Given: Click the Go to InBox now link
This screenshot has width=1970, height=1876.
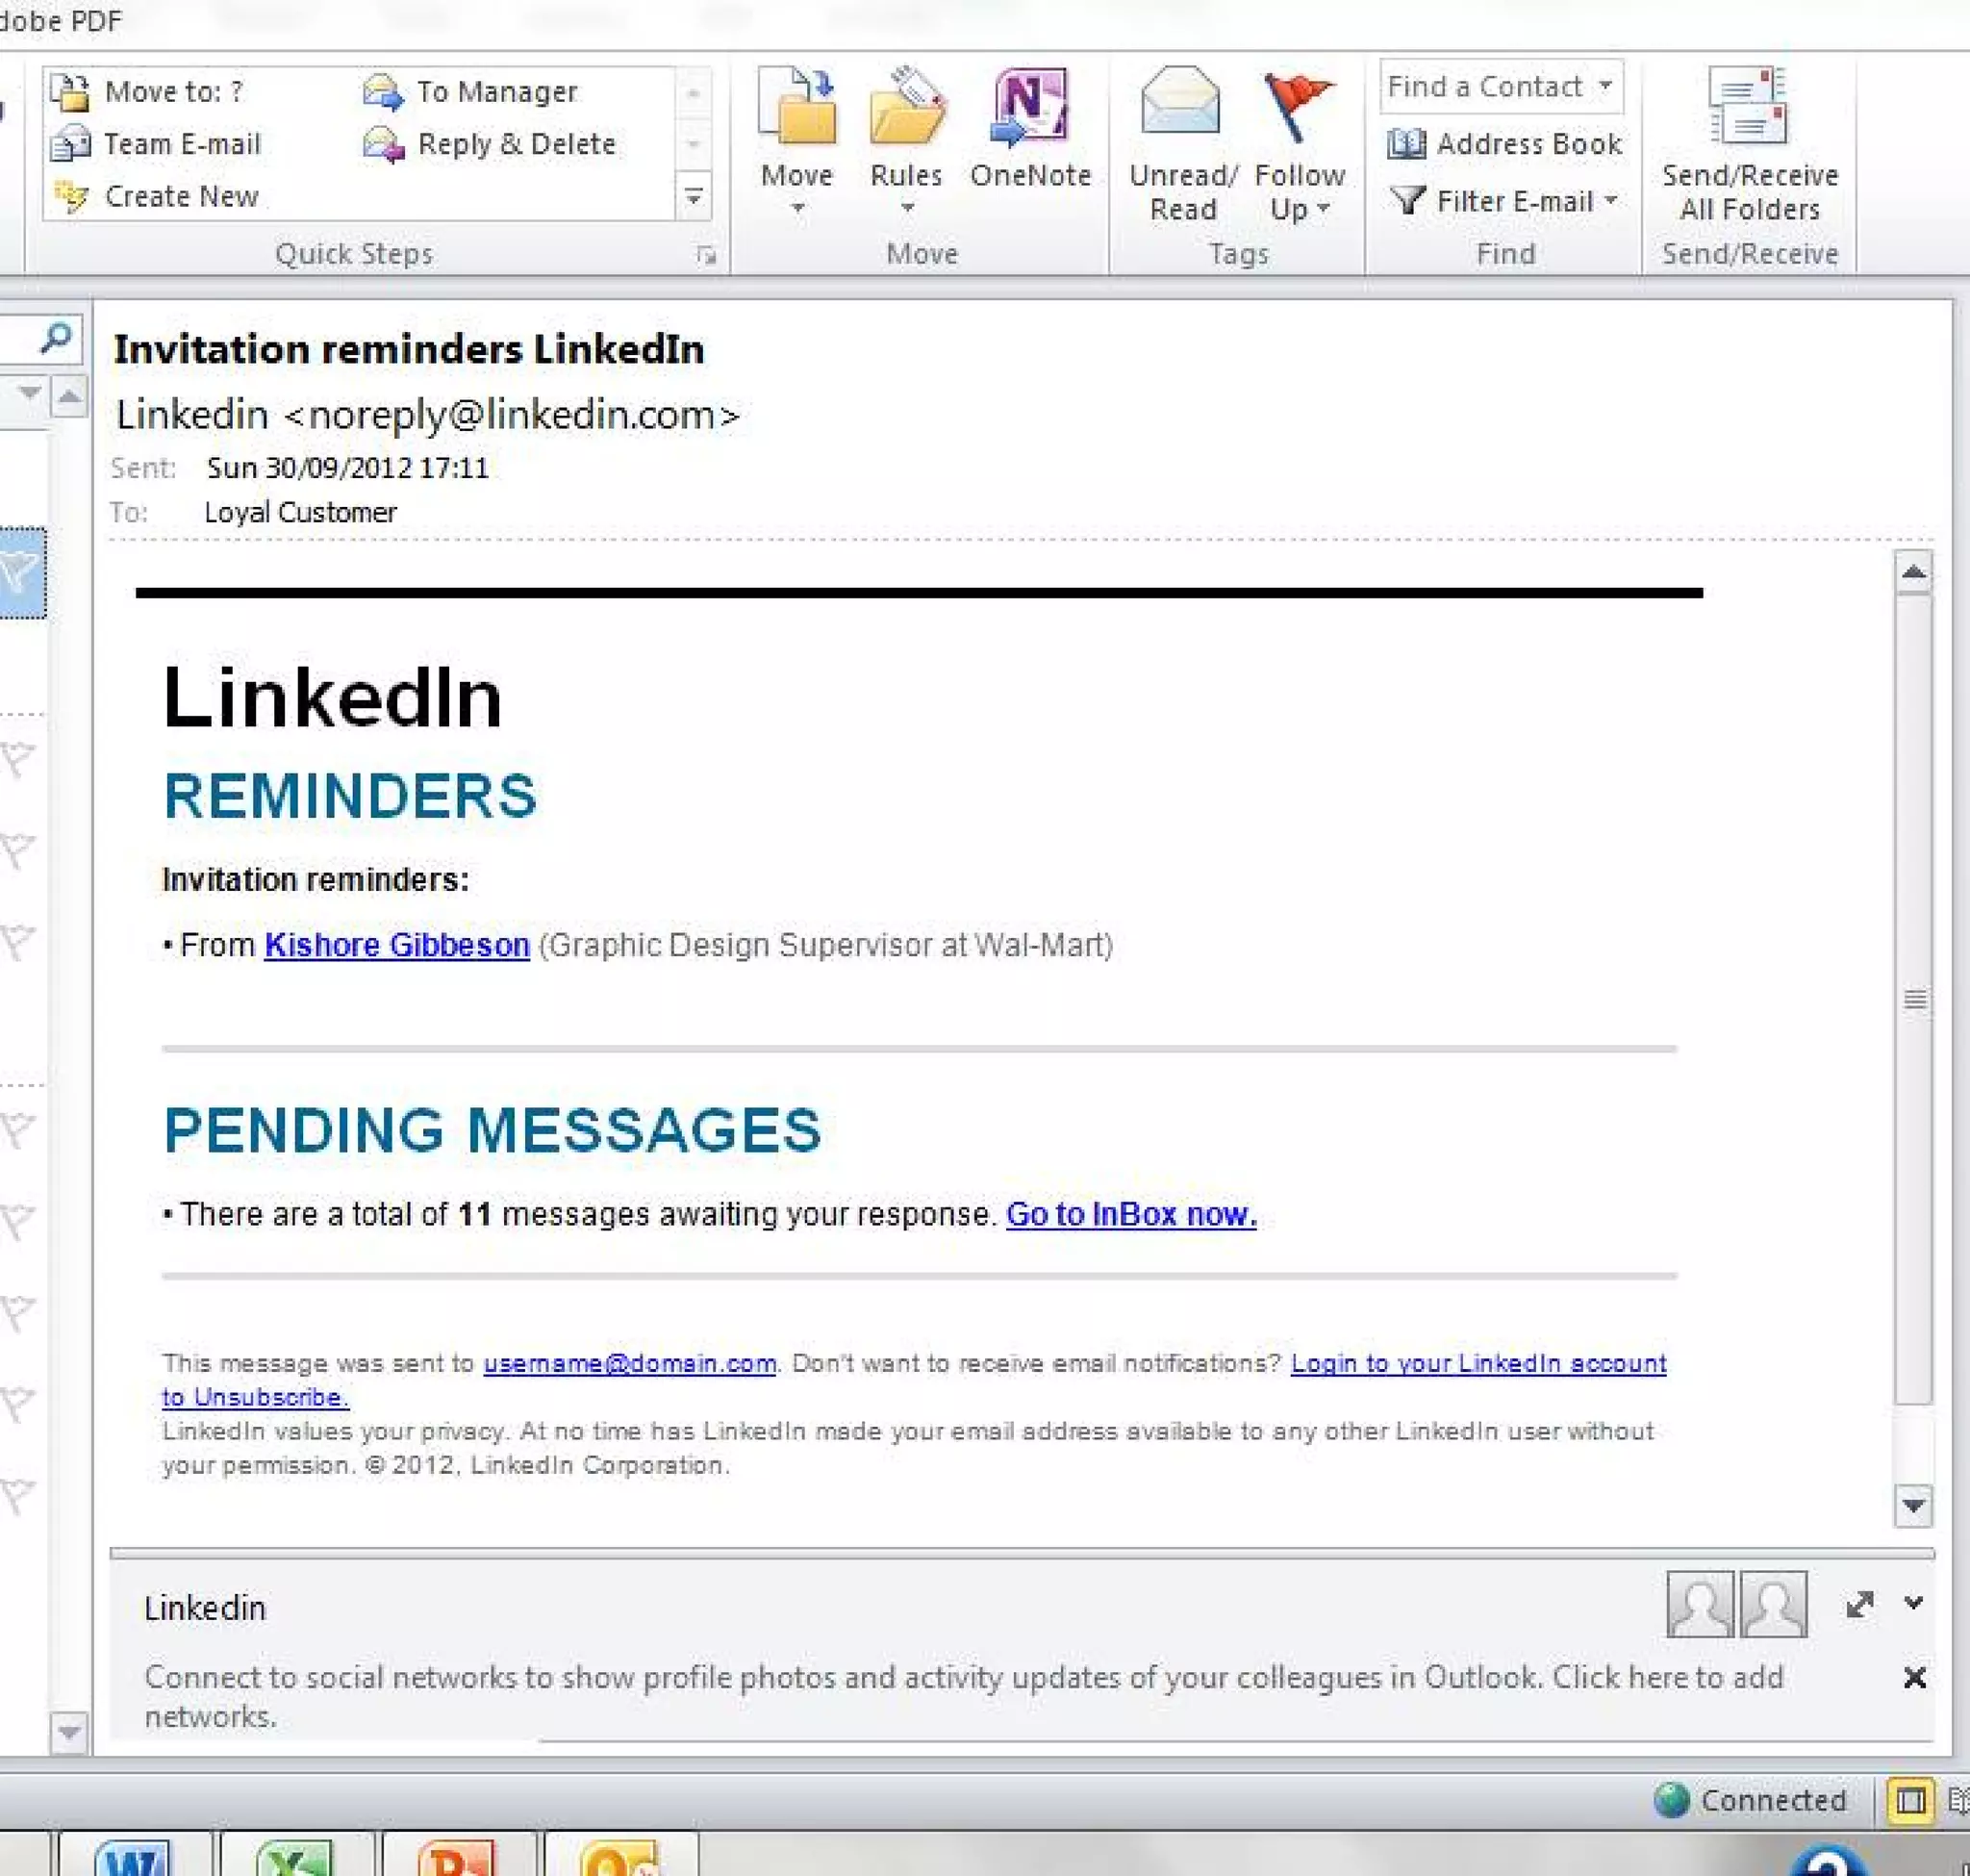Looking at the screenshot, I should (x=1131, y=1213).
